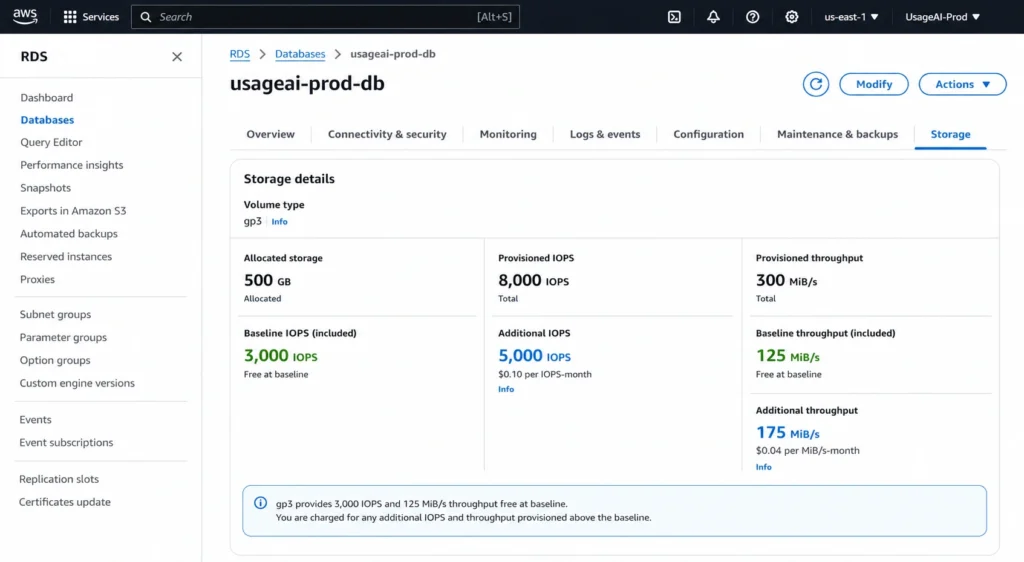Open Dashboard in the sidebar
This screenshot has height=562, width=1024.
pyautogui.click(x=46, y=98)
